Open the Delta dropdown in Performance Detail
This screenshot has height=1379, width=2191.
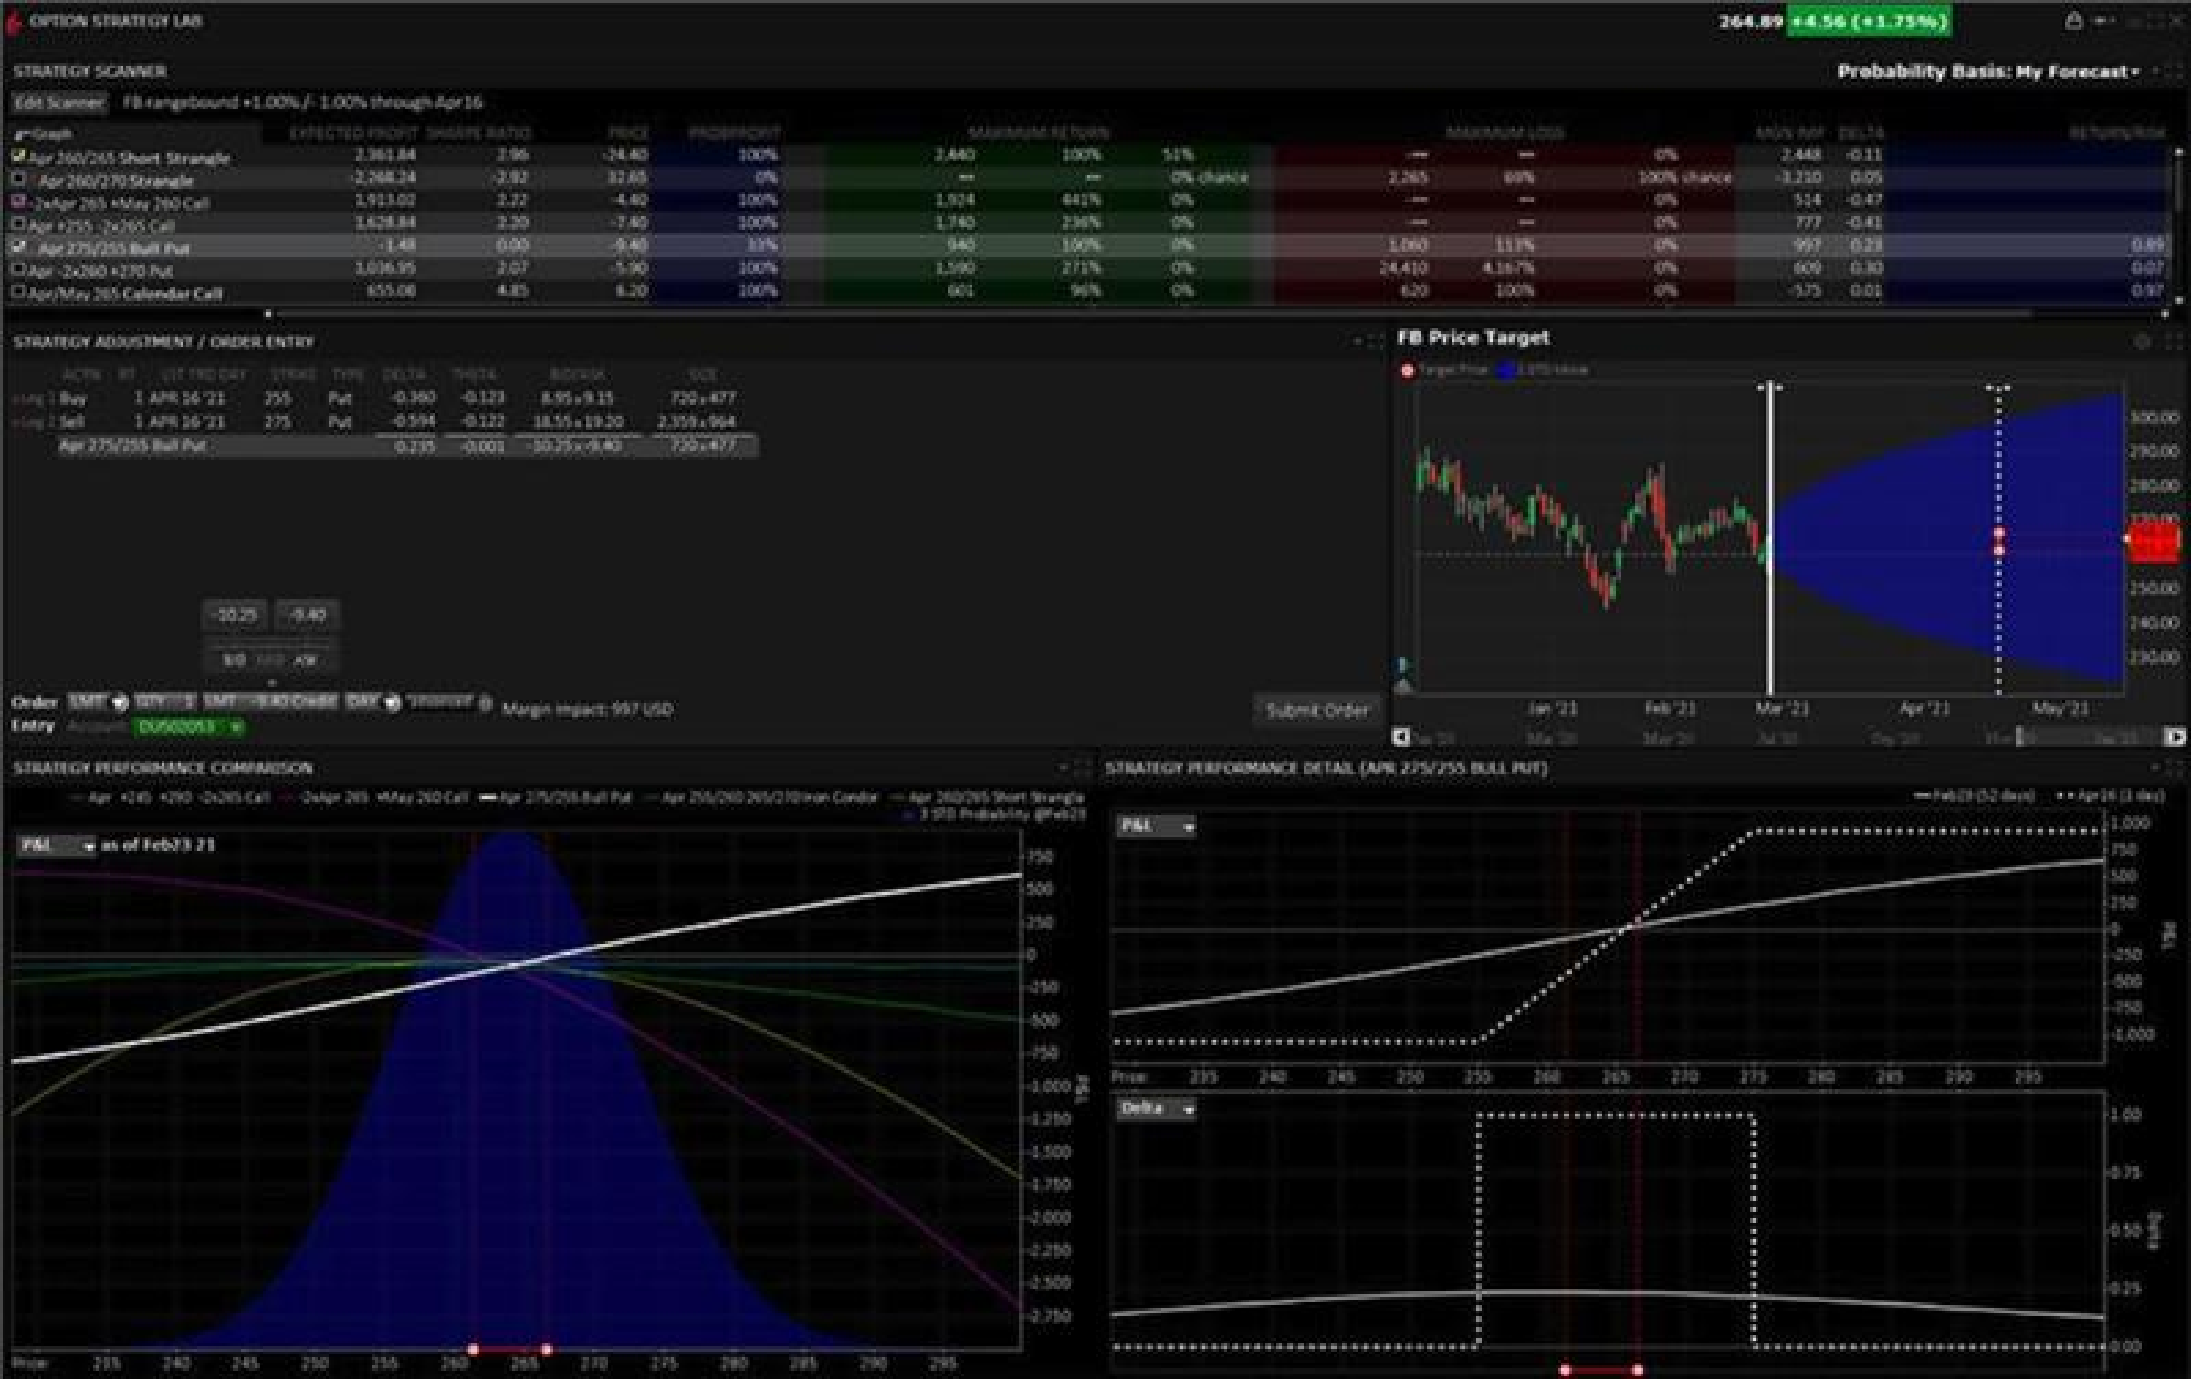click(1156, 1109)
